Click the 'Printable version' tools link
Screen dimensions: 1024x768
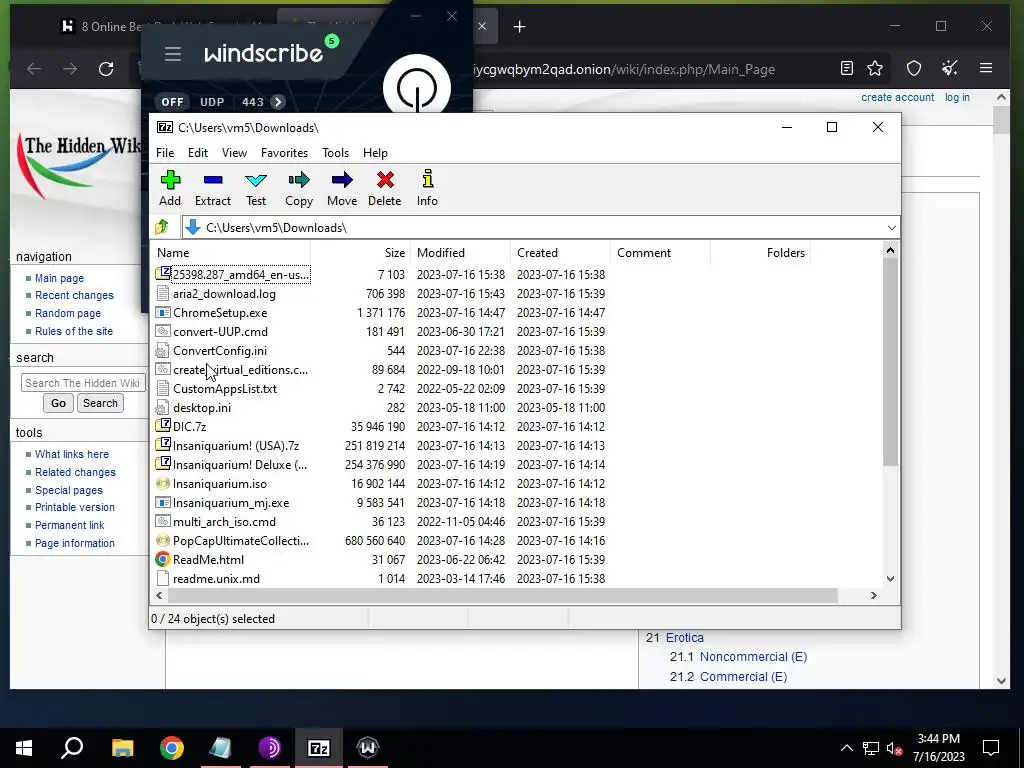pyautogui.click(x=74, y=507)
